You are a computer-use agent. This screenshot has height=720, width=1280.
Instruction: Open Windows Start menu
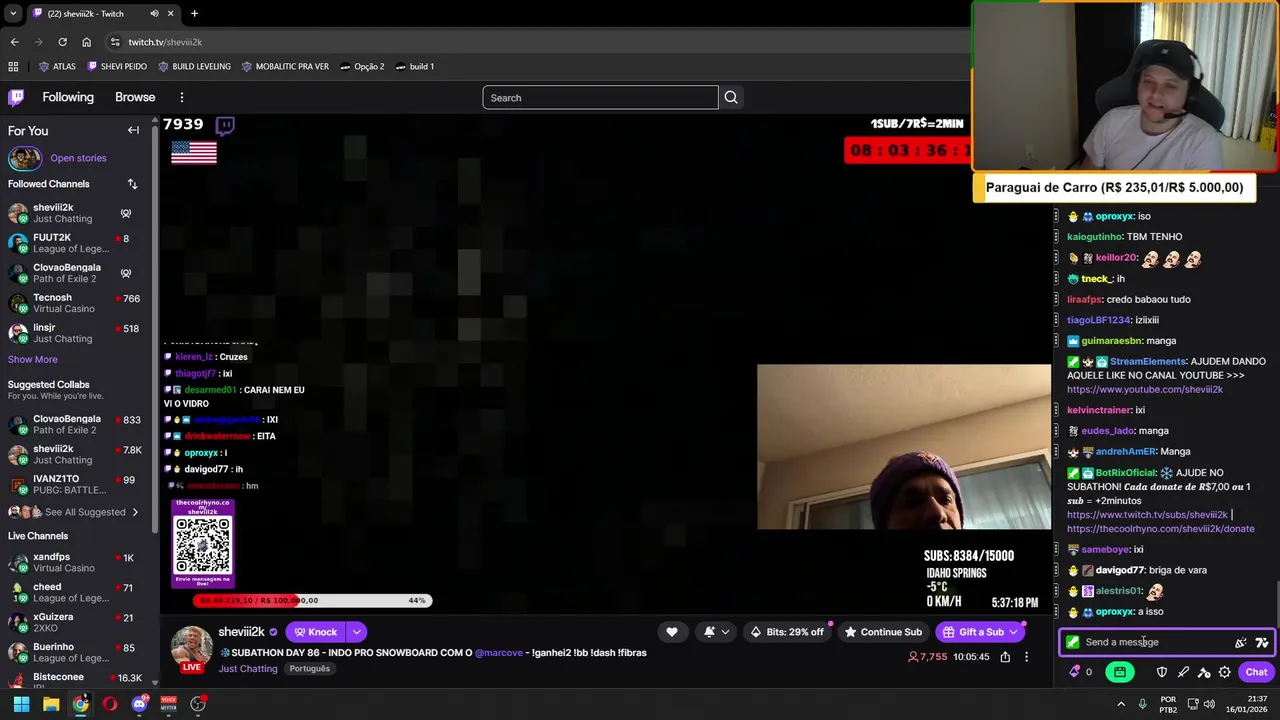pos(21,704)
